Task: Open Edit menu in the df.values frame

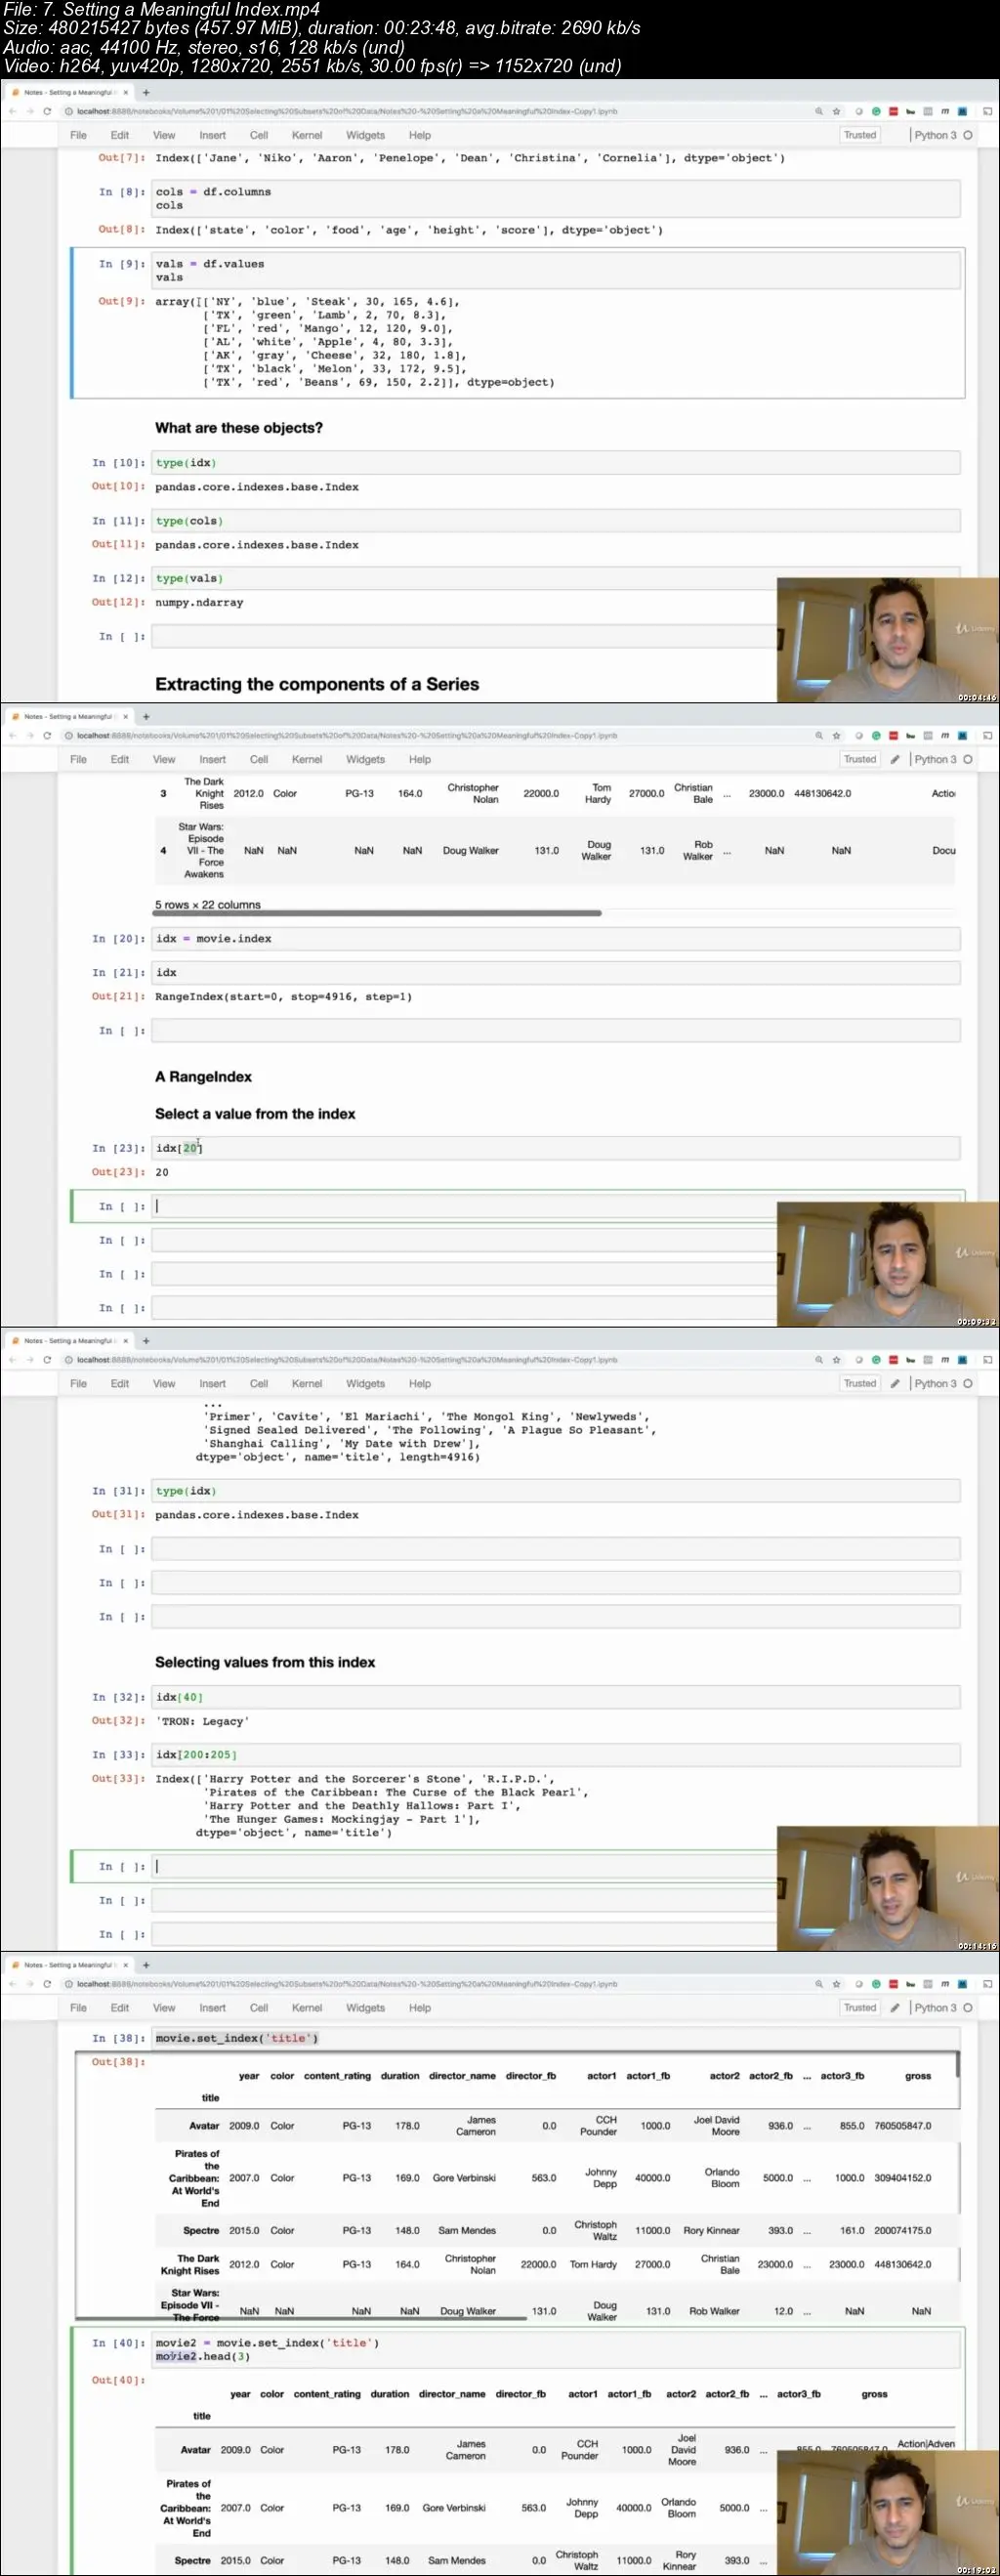Action: pos(120,135)
